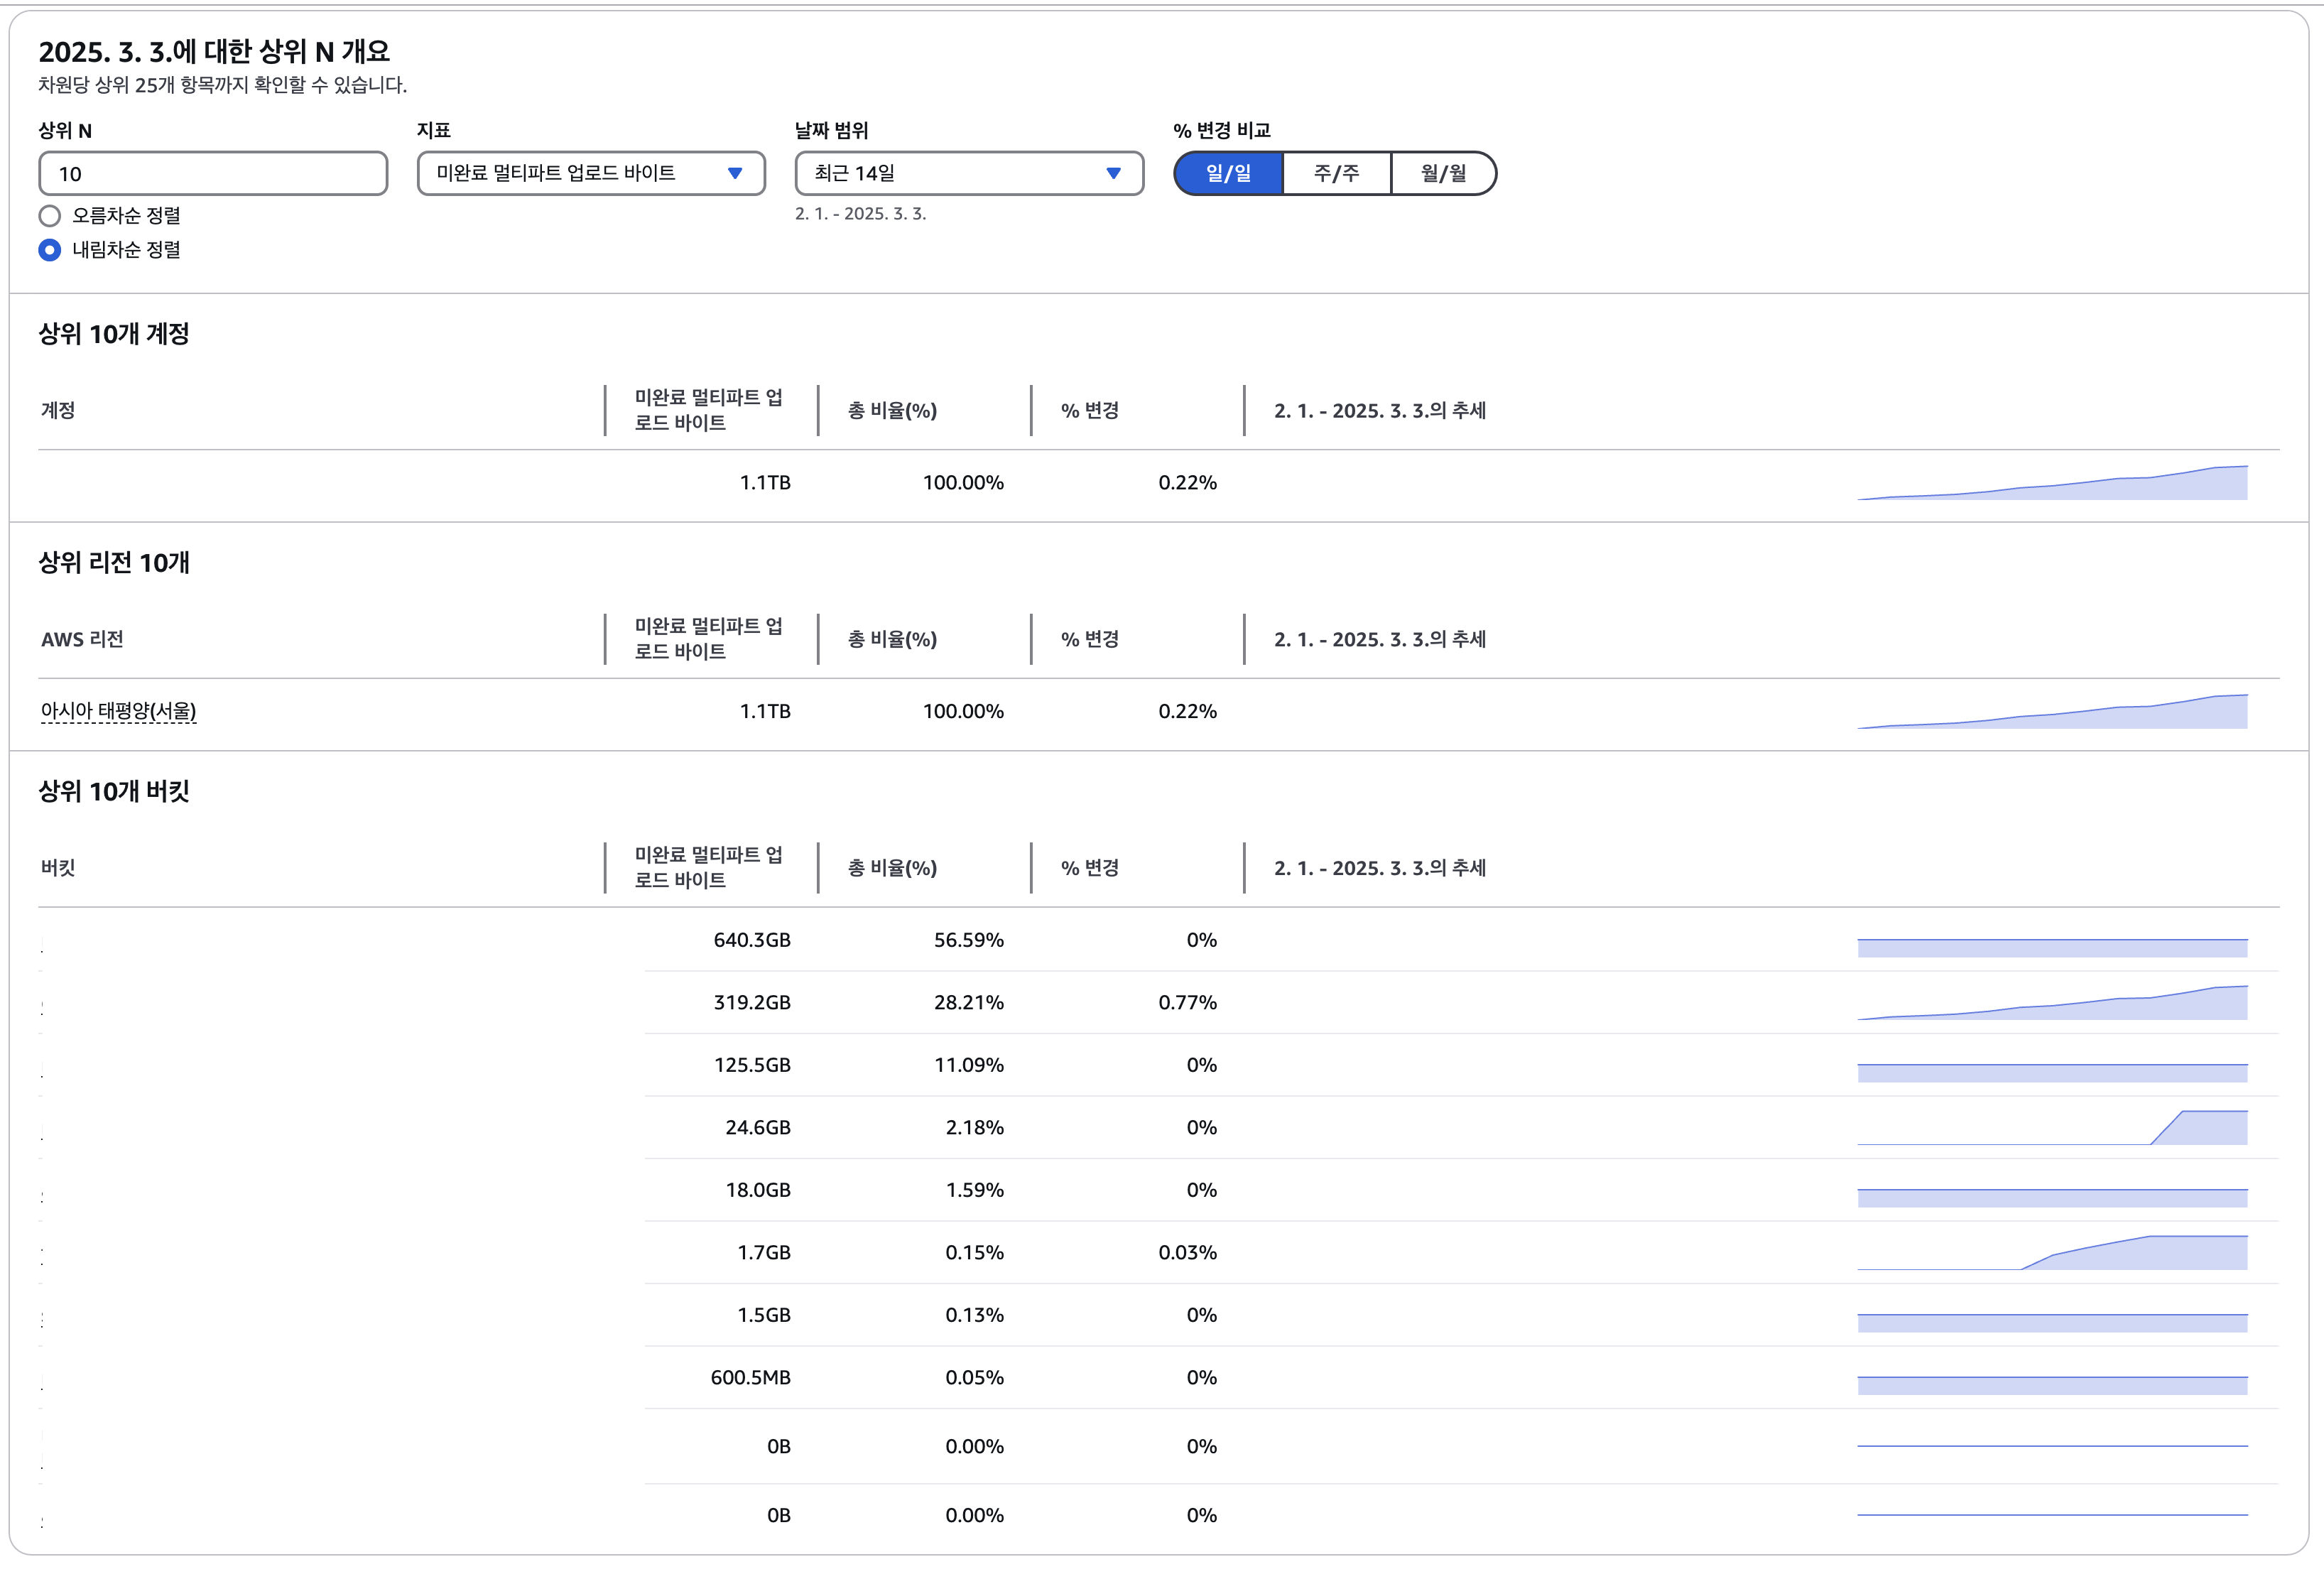Select the 내림차순 정렬 radio button
The height and width of the screenshot is (1574, 2324).
[x=50, y=250]
